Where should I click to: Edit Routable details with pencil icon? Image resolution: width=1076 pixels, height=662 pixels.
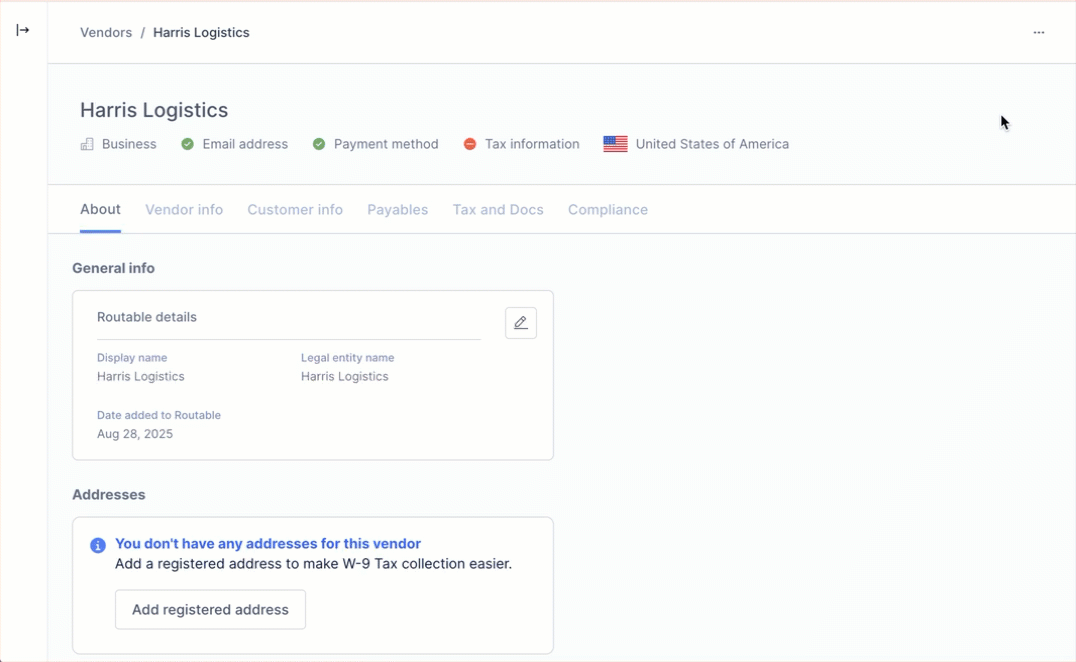coord(521,322)
